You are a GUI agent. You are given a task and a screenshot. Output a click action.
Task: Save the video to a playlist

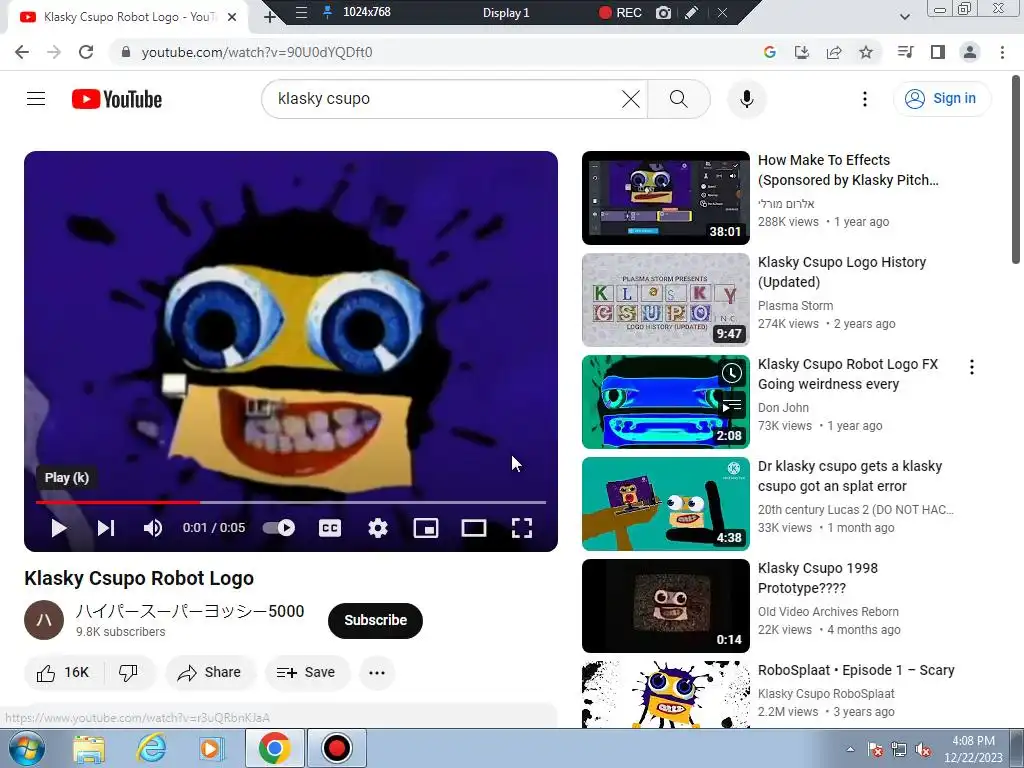click(306, 673)
